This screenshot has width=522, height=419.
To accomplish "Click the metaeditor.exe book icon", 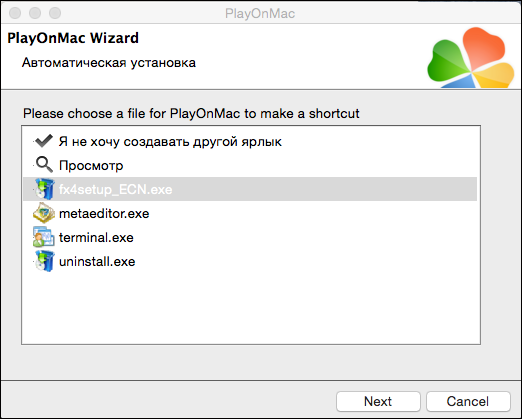I will [44, 213].
